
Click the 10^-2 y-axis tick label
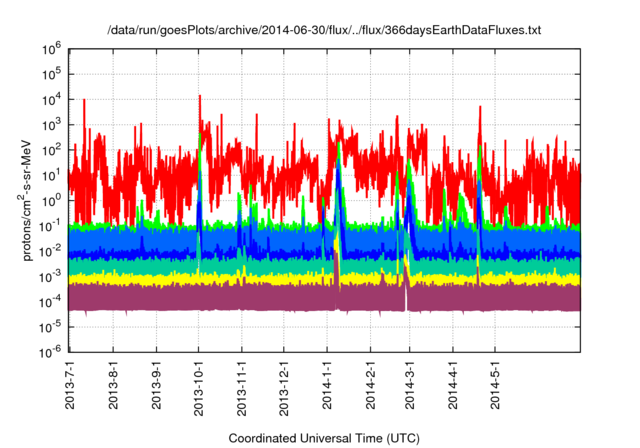[50, 251]
